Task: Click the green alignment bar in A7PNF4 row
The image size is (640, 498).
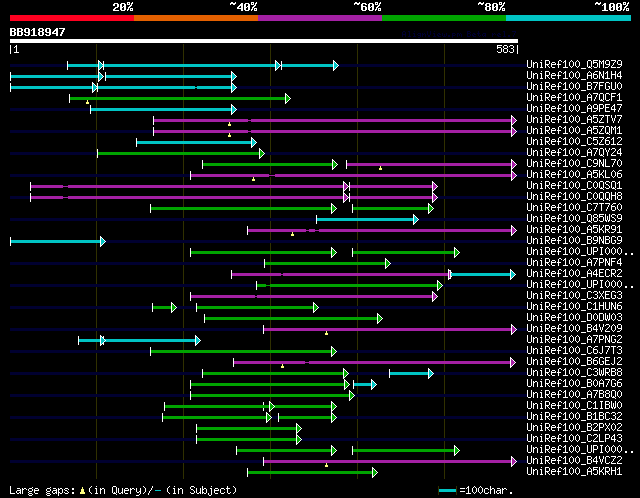Action: 327,264
